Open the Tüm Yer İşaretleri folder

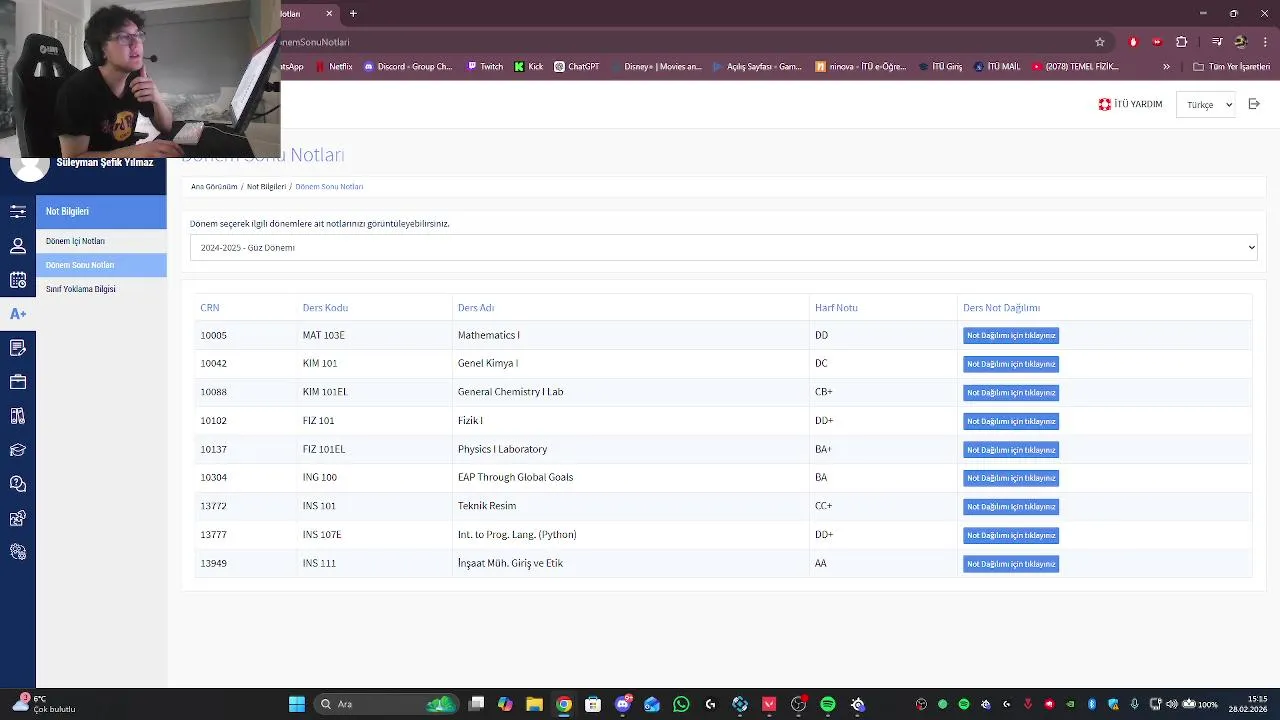tap(1231, 67)
